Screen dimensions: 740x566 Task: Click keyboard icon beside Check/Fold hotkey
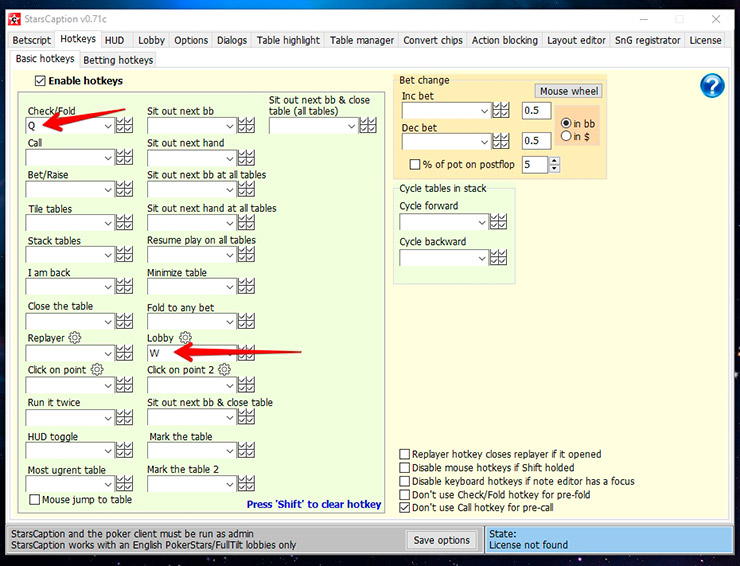[125, 126]
